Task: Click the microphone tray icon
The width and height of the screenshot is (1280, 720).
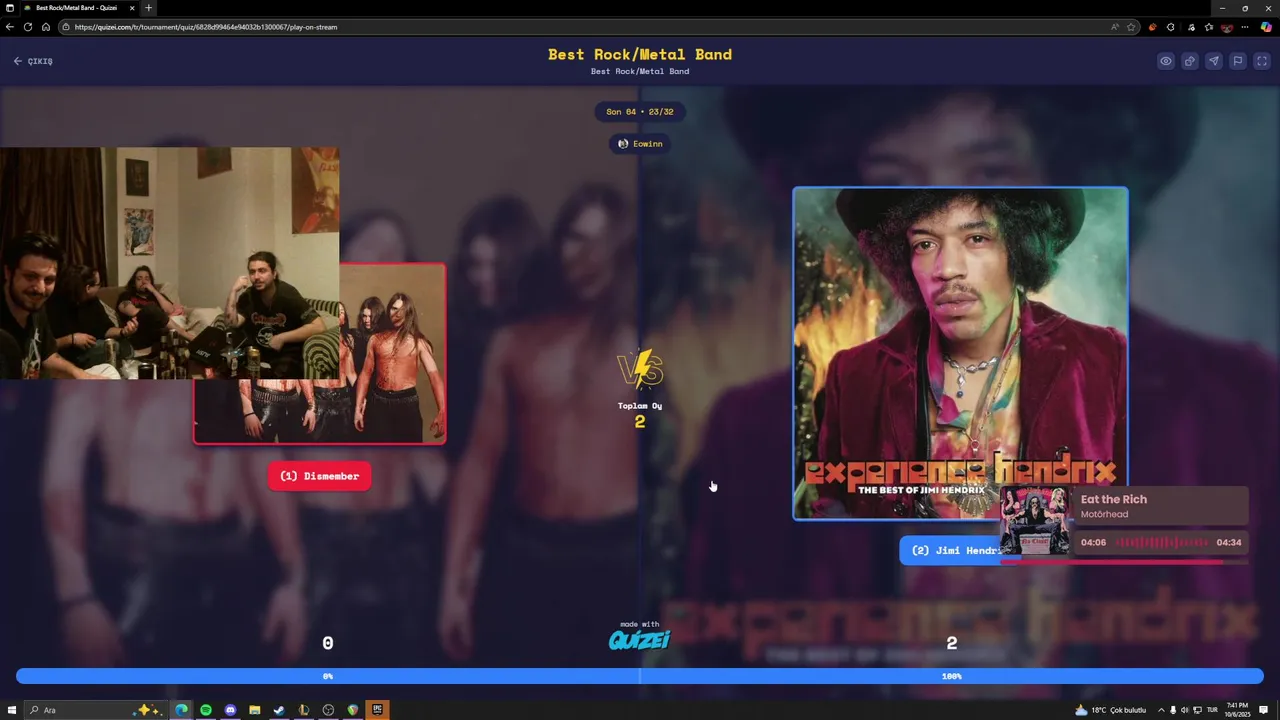Action: [x=1172, y=710]
